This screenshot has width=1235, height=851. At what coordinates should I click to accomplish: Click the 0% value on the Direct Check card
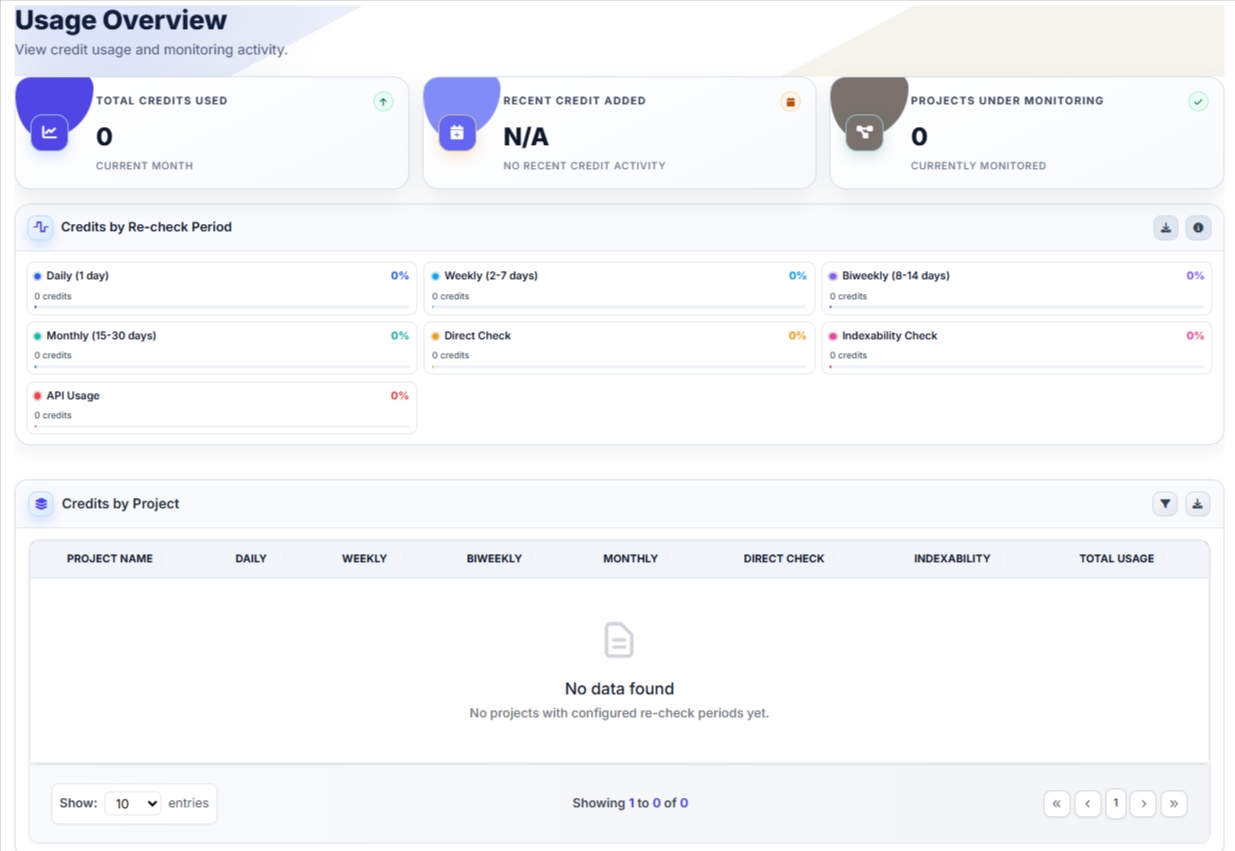point(797,336)
